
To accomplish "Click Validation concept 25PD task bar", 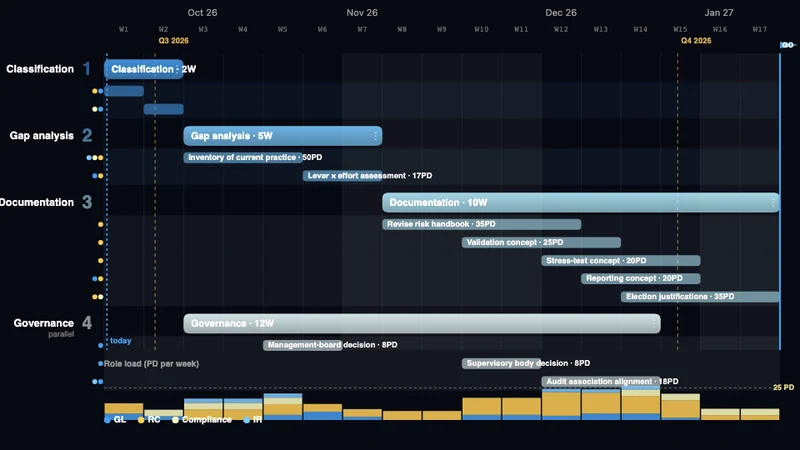I will [x=541, y=242].
